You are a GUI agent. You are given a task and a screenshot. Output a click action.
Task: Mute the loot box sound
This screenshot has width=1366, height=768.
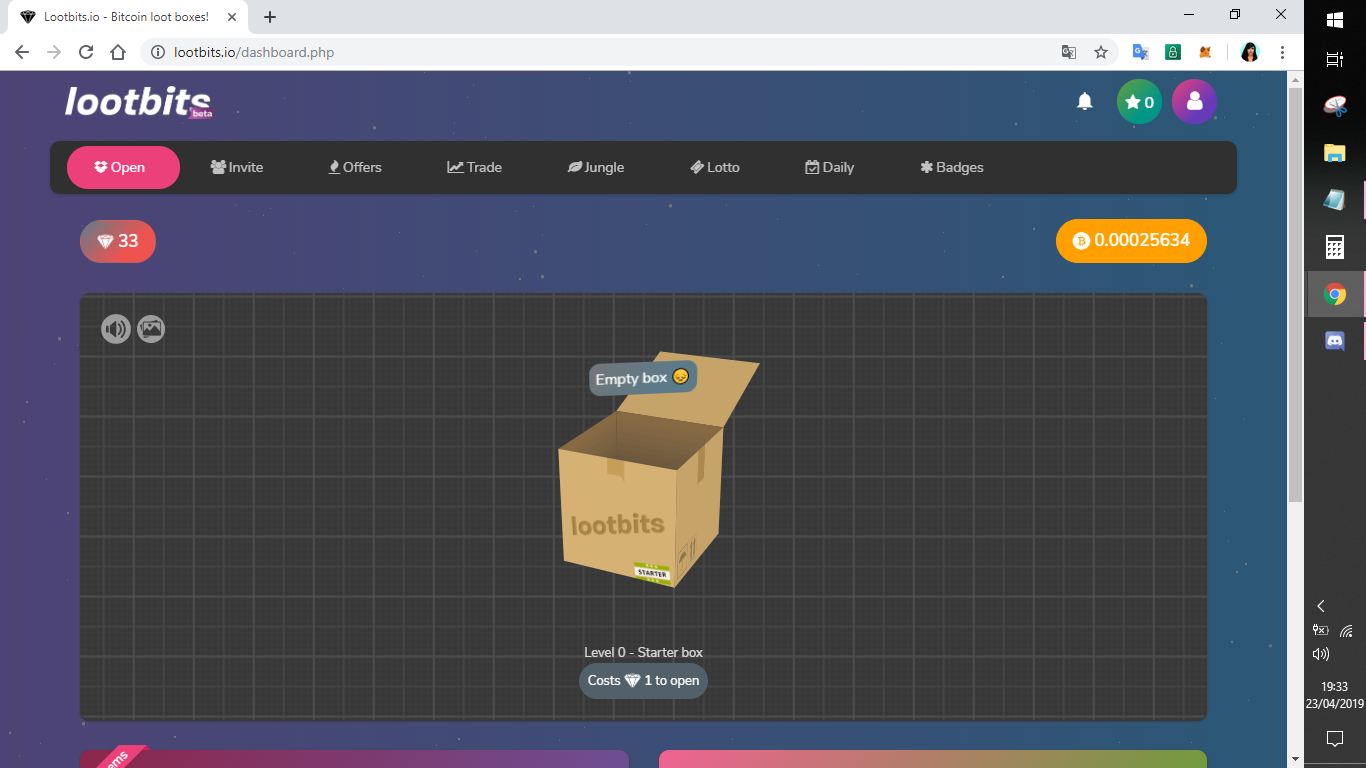(116, 329)
